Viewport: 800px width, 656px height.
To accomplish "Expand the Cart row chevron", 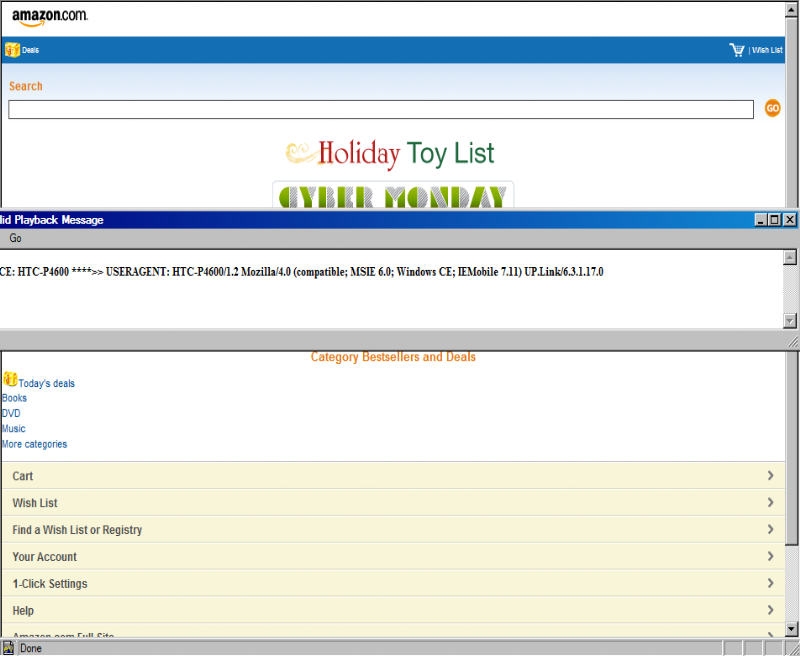I will pos(770,475).
